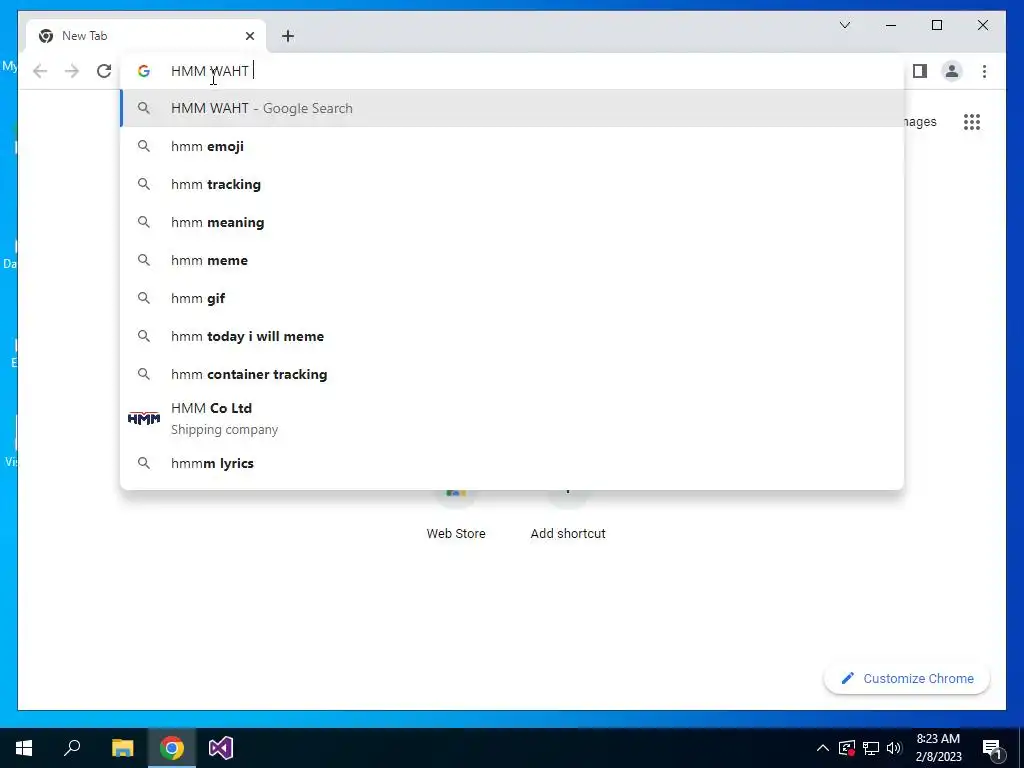The width and height of the screenshot is (1024, 768).
Task: Reload the page with the refresh icon
Action: pos(104,71)
